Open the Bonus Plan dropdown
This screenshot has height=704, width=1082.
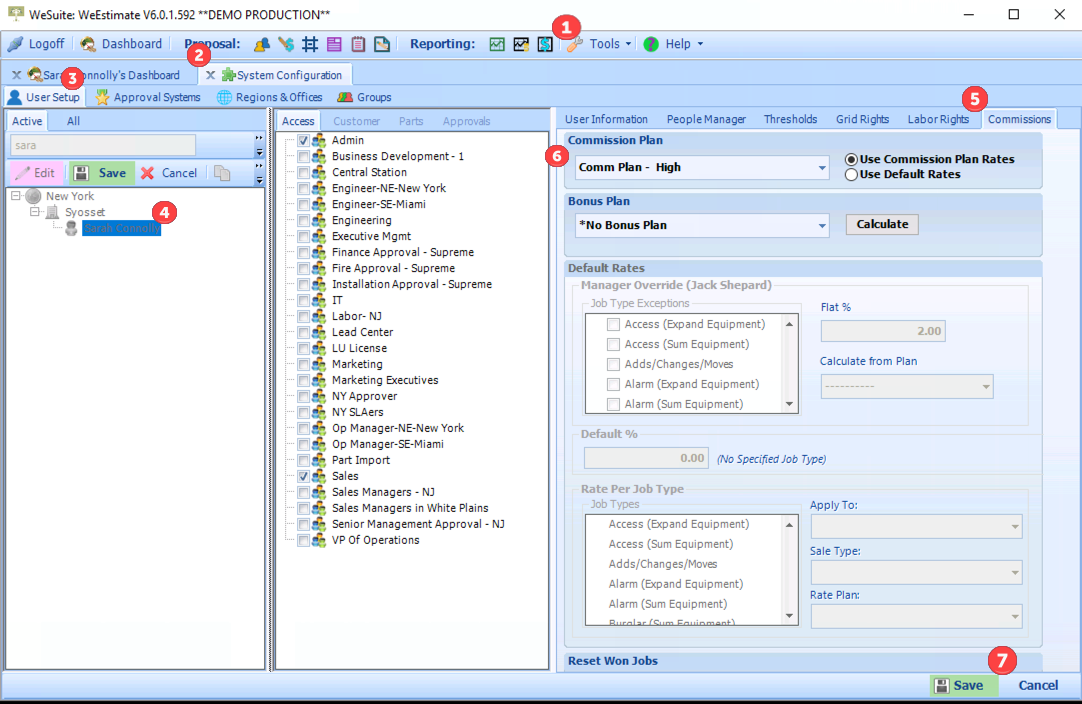tap(822, 226)
